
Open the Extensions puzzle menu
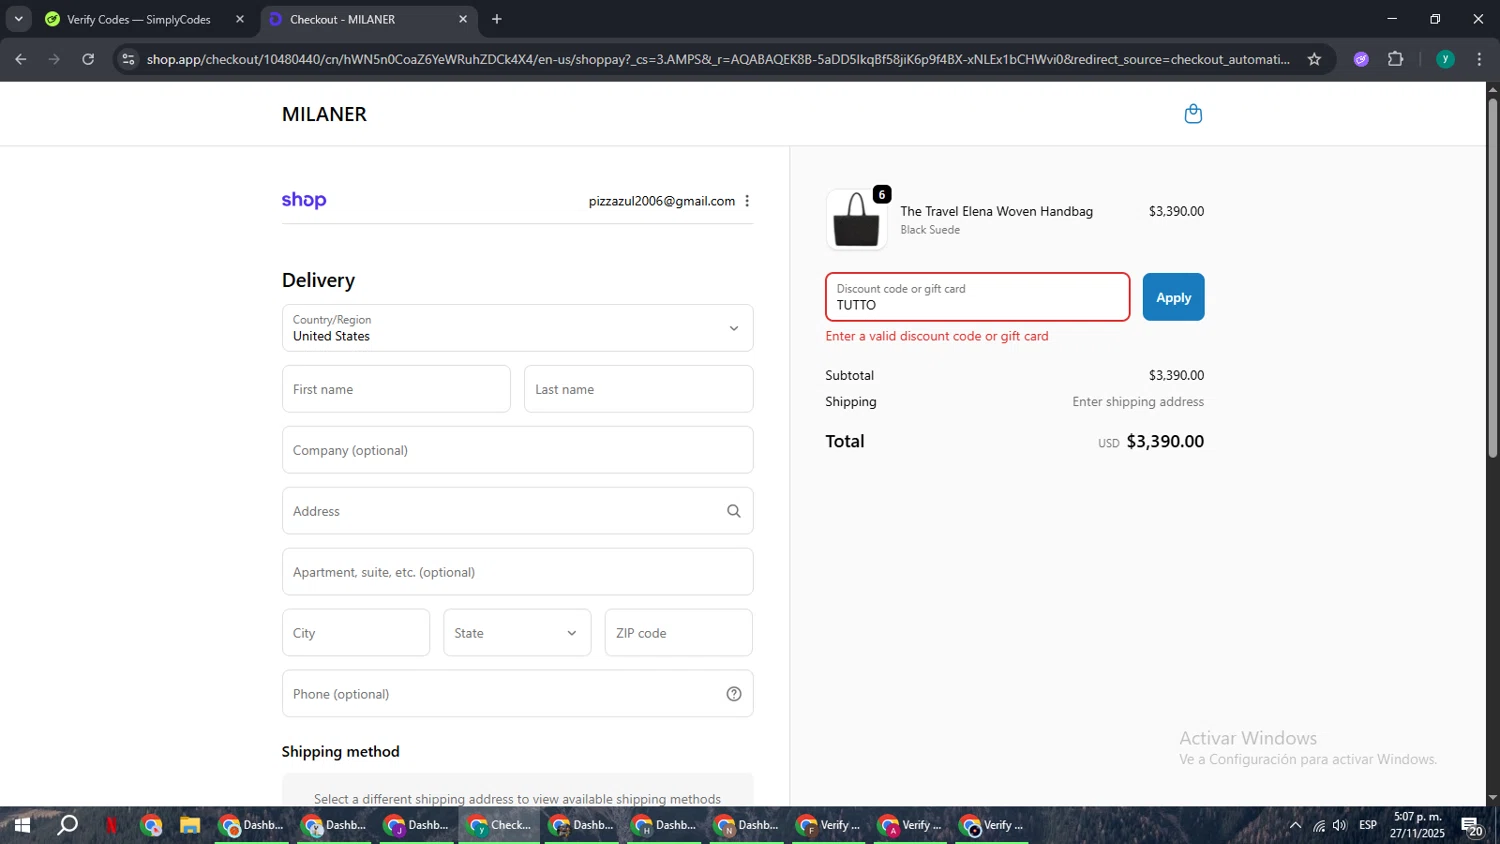pyautogui.click(x=1396, y=59)
